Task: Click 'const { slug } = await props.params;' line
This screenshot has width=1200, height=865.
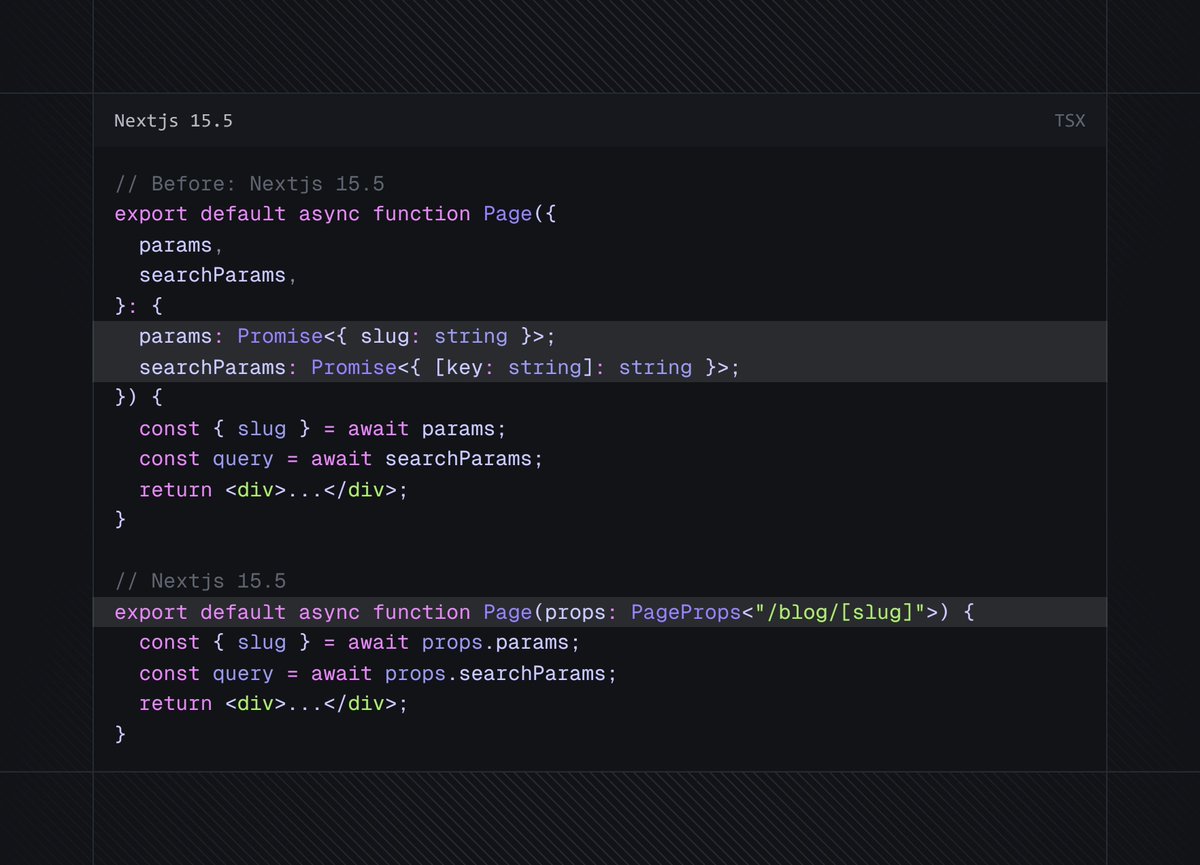Action: [360, 642]
